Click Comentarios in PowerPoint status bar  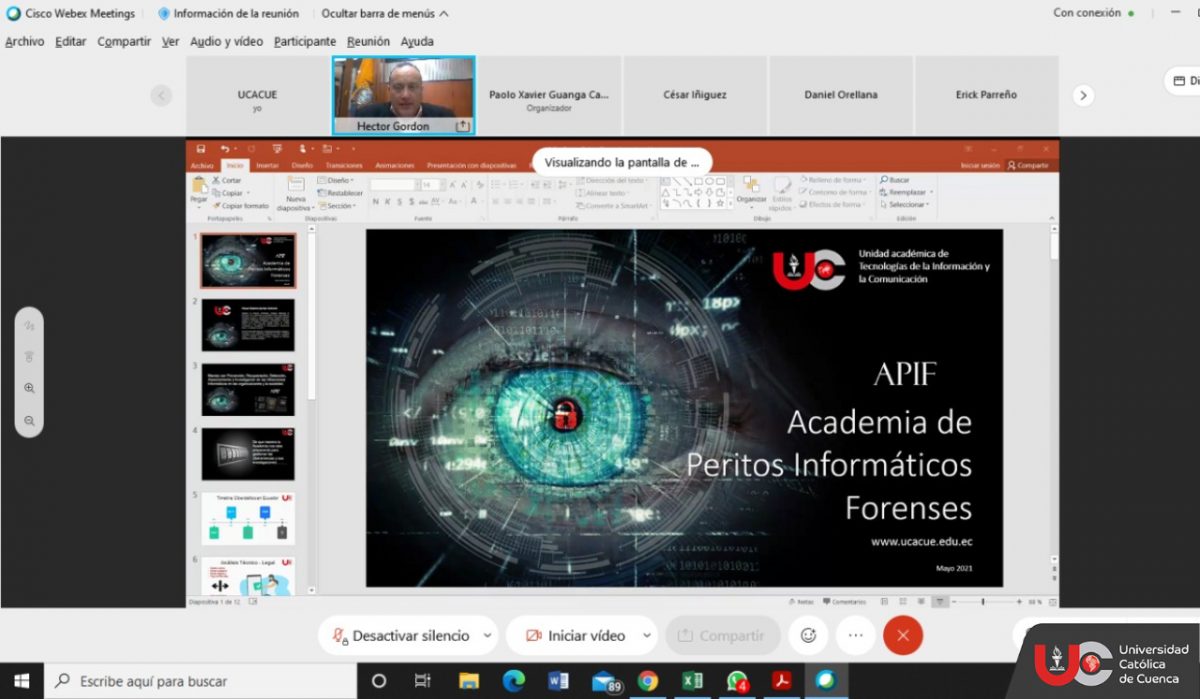point(845,602)
